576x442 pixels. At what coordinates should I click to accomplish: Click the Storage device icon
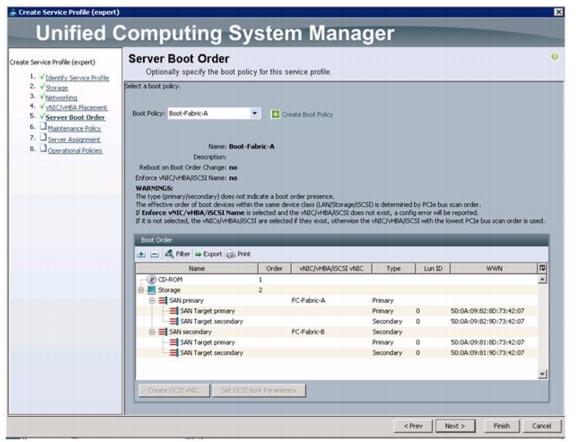click(151, 290)
